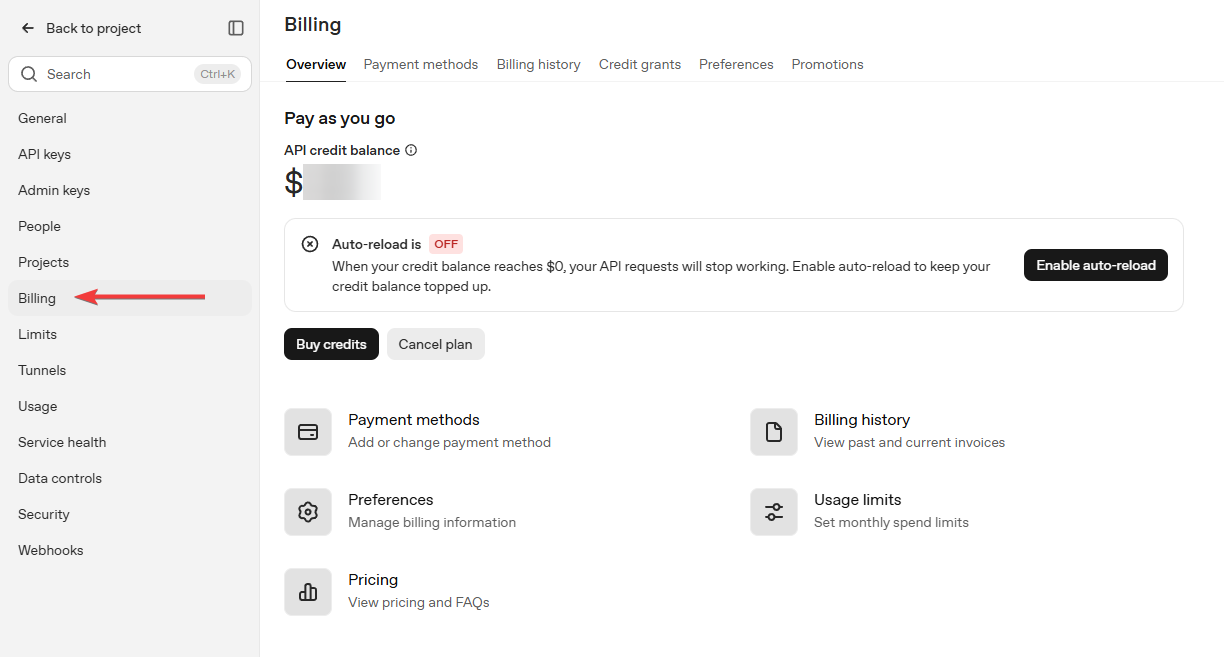Focus the Search input field
Image resolution: width=1224 pixels, height=657 pixels.
pos(130,74)
